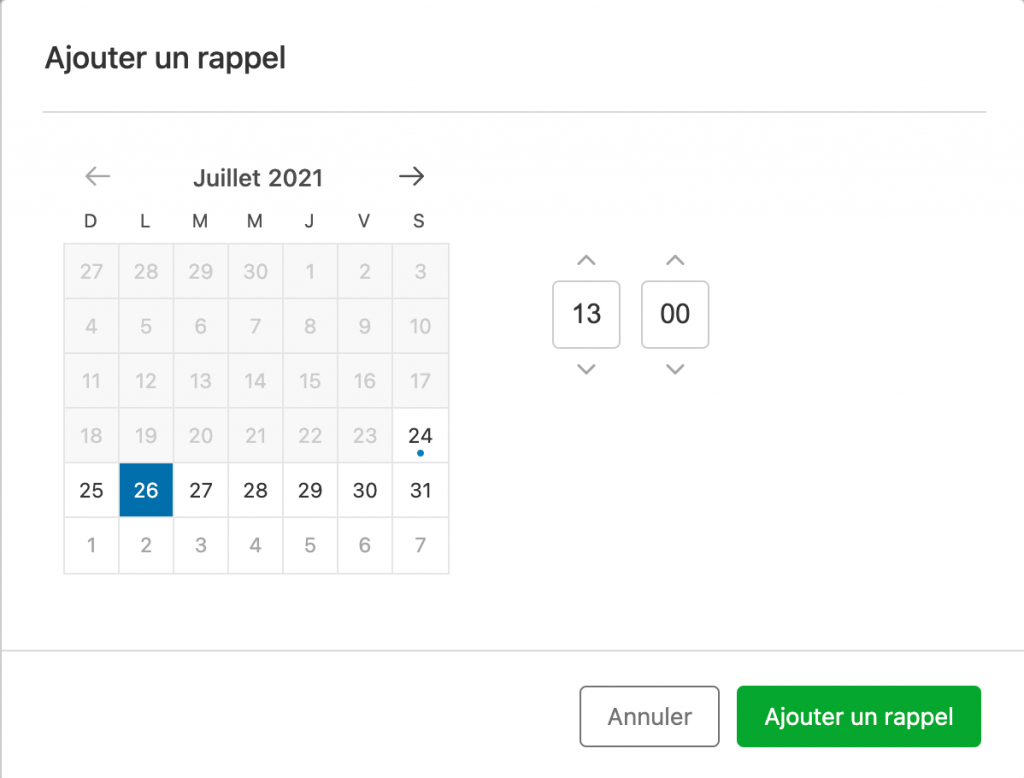
Task: Select August 5 in the last row
Action: pyautogui.click(x=310, y=545)
